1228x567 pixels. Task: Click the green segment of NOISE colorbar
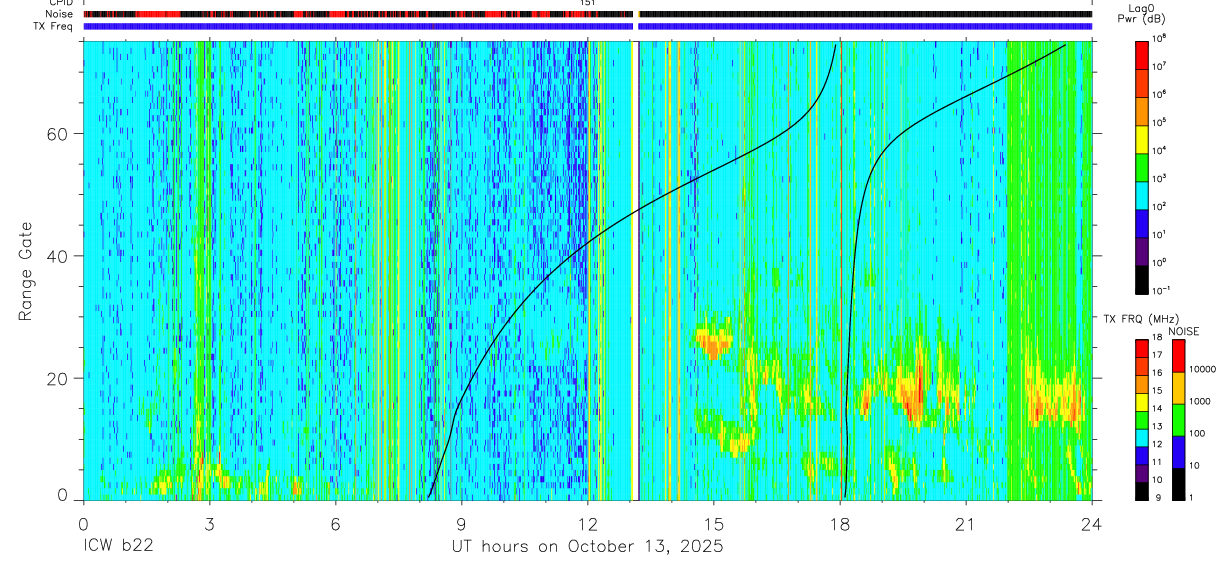(1178, 420)
